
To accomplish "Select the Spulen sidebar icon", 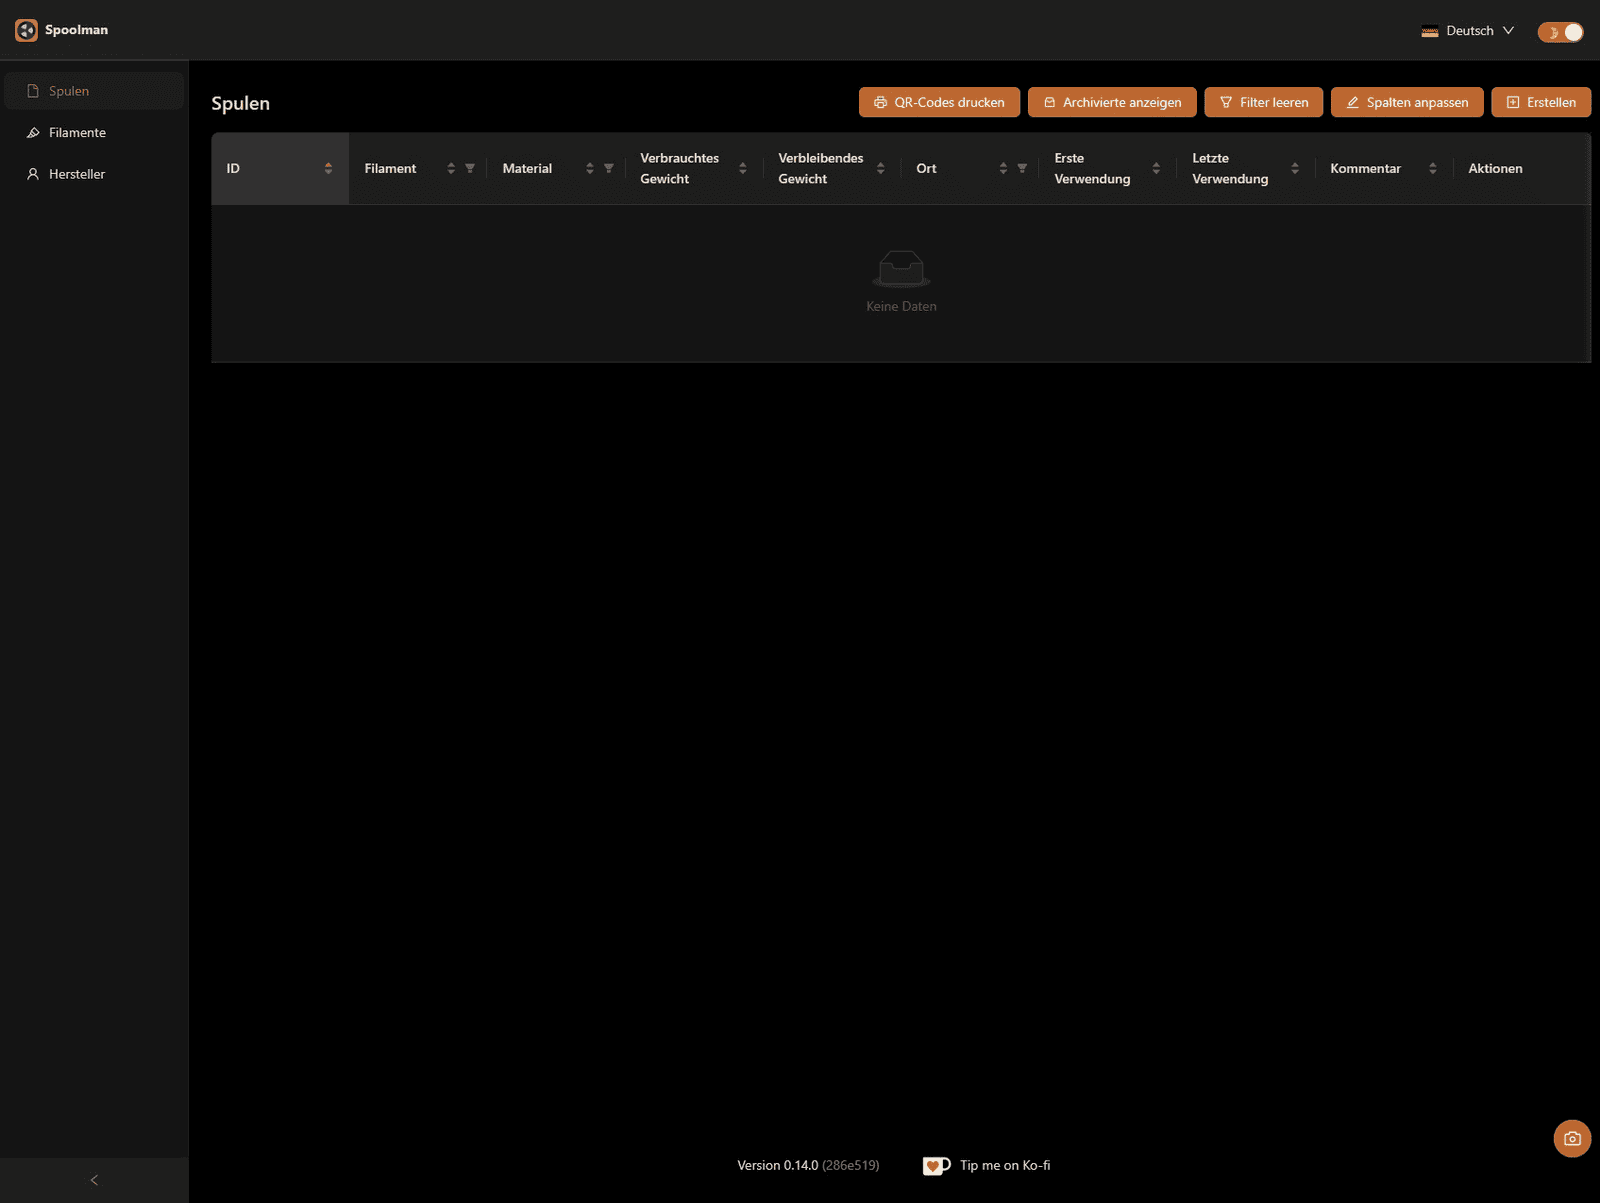I will 31,90.
